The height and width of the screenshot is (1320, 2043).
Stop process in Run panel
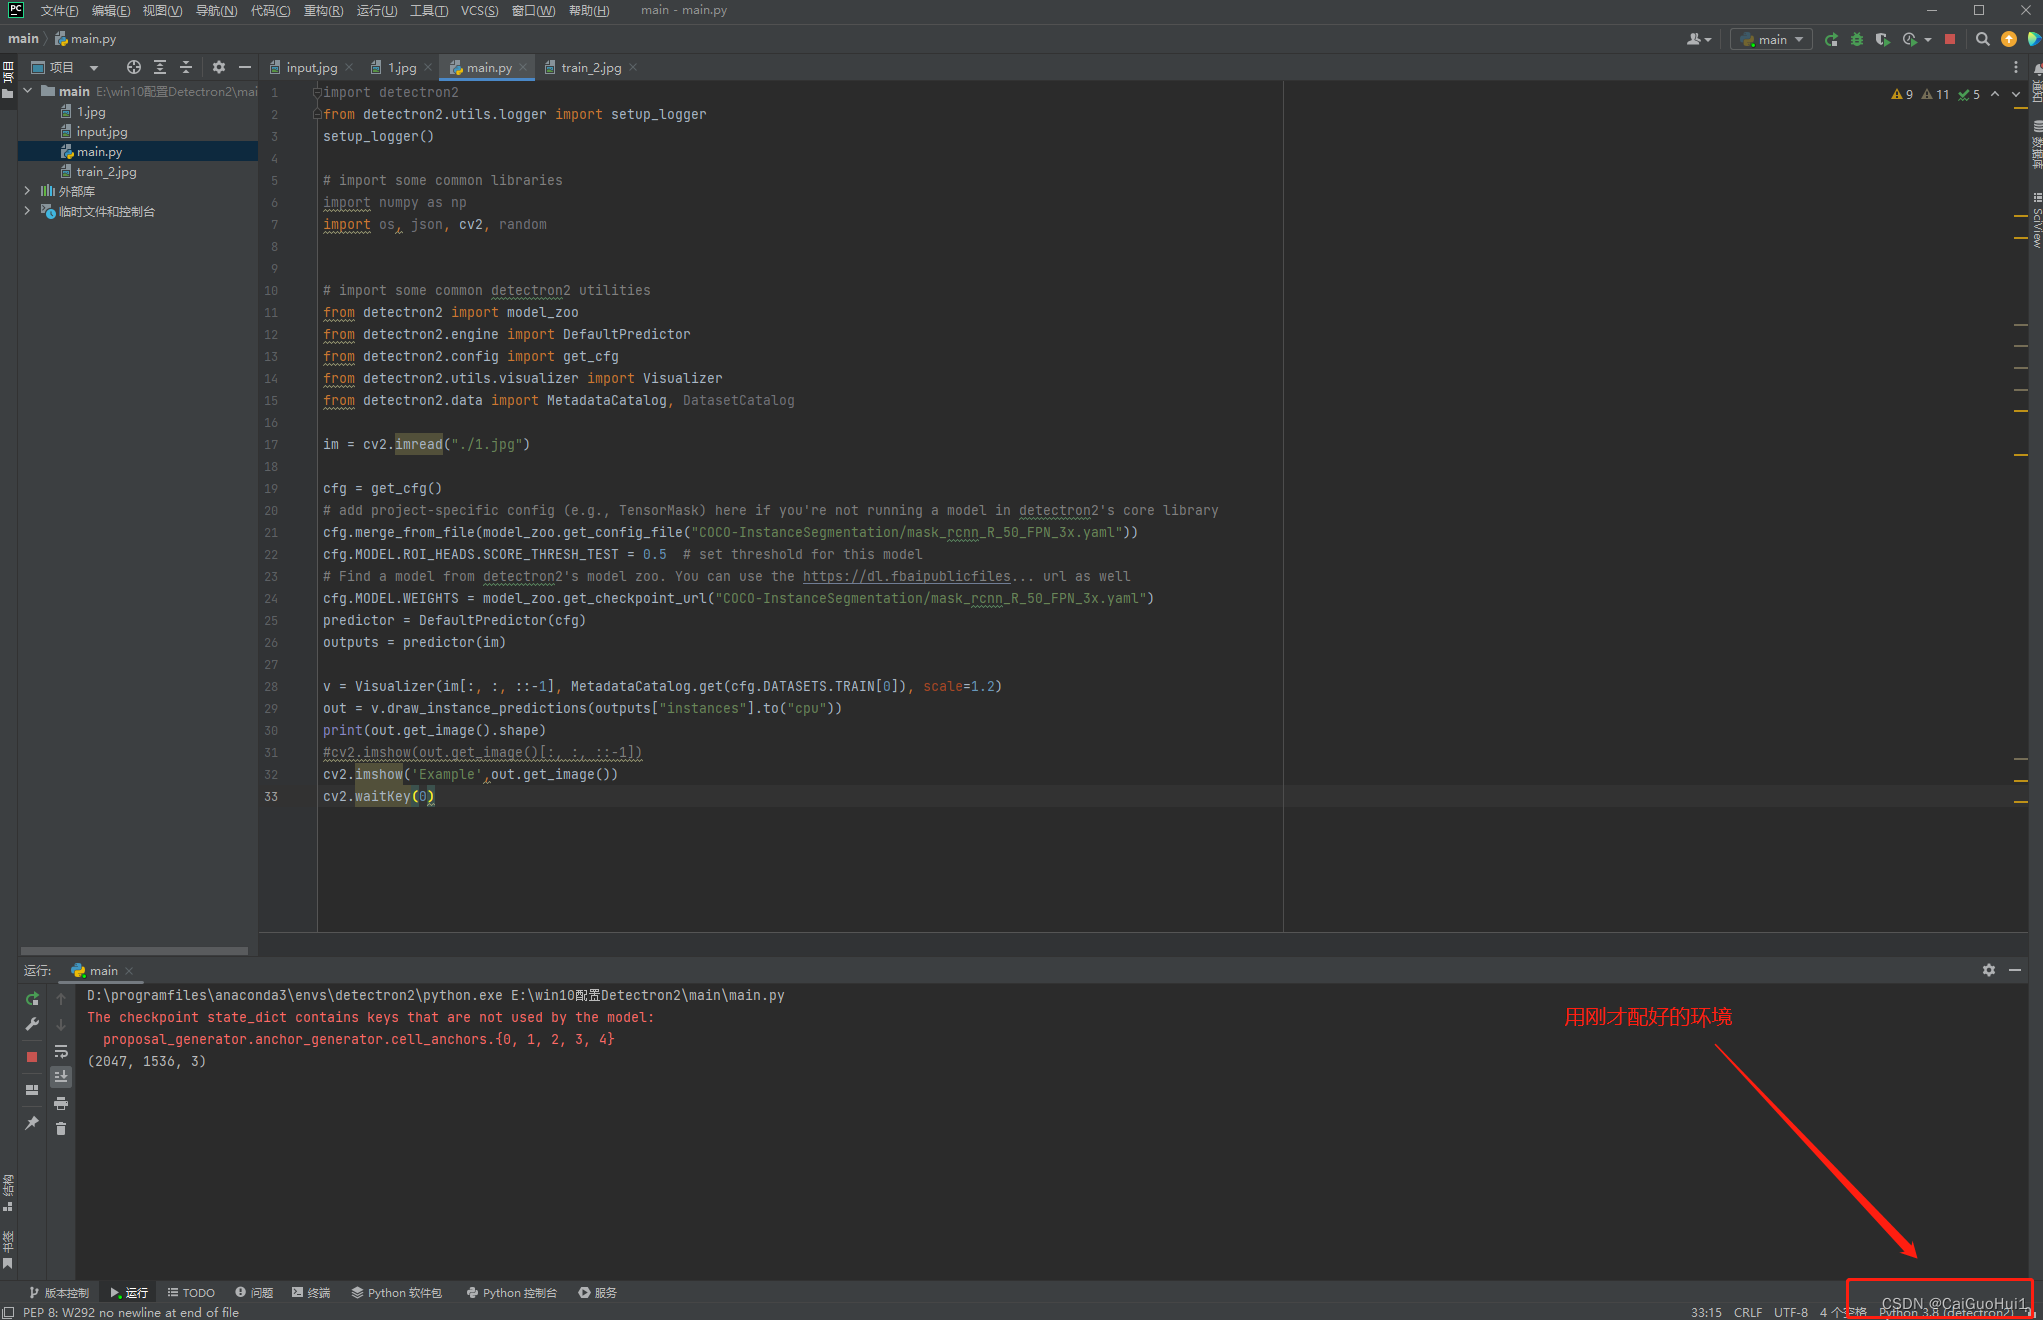point(32,1057)
